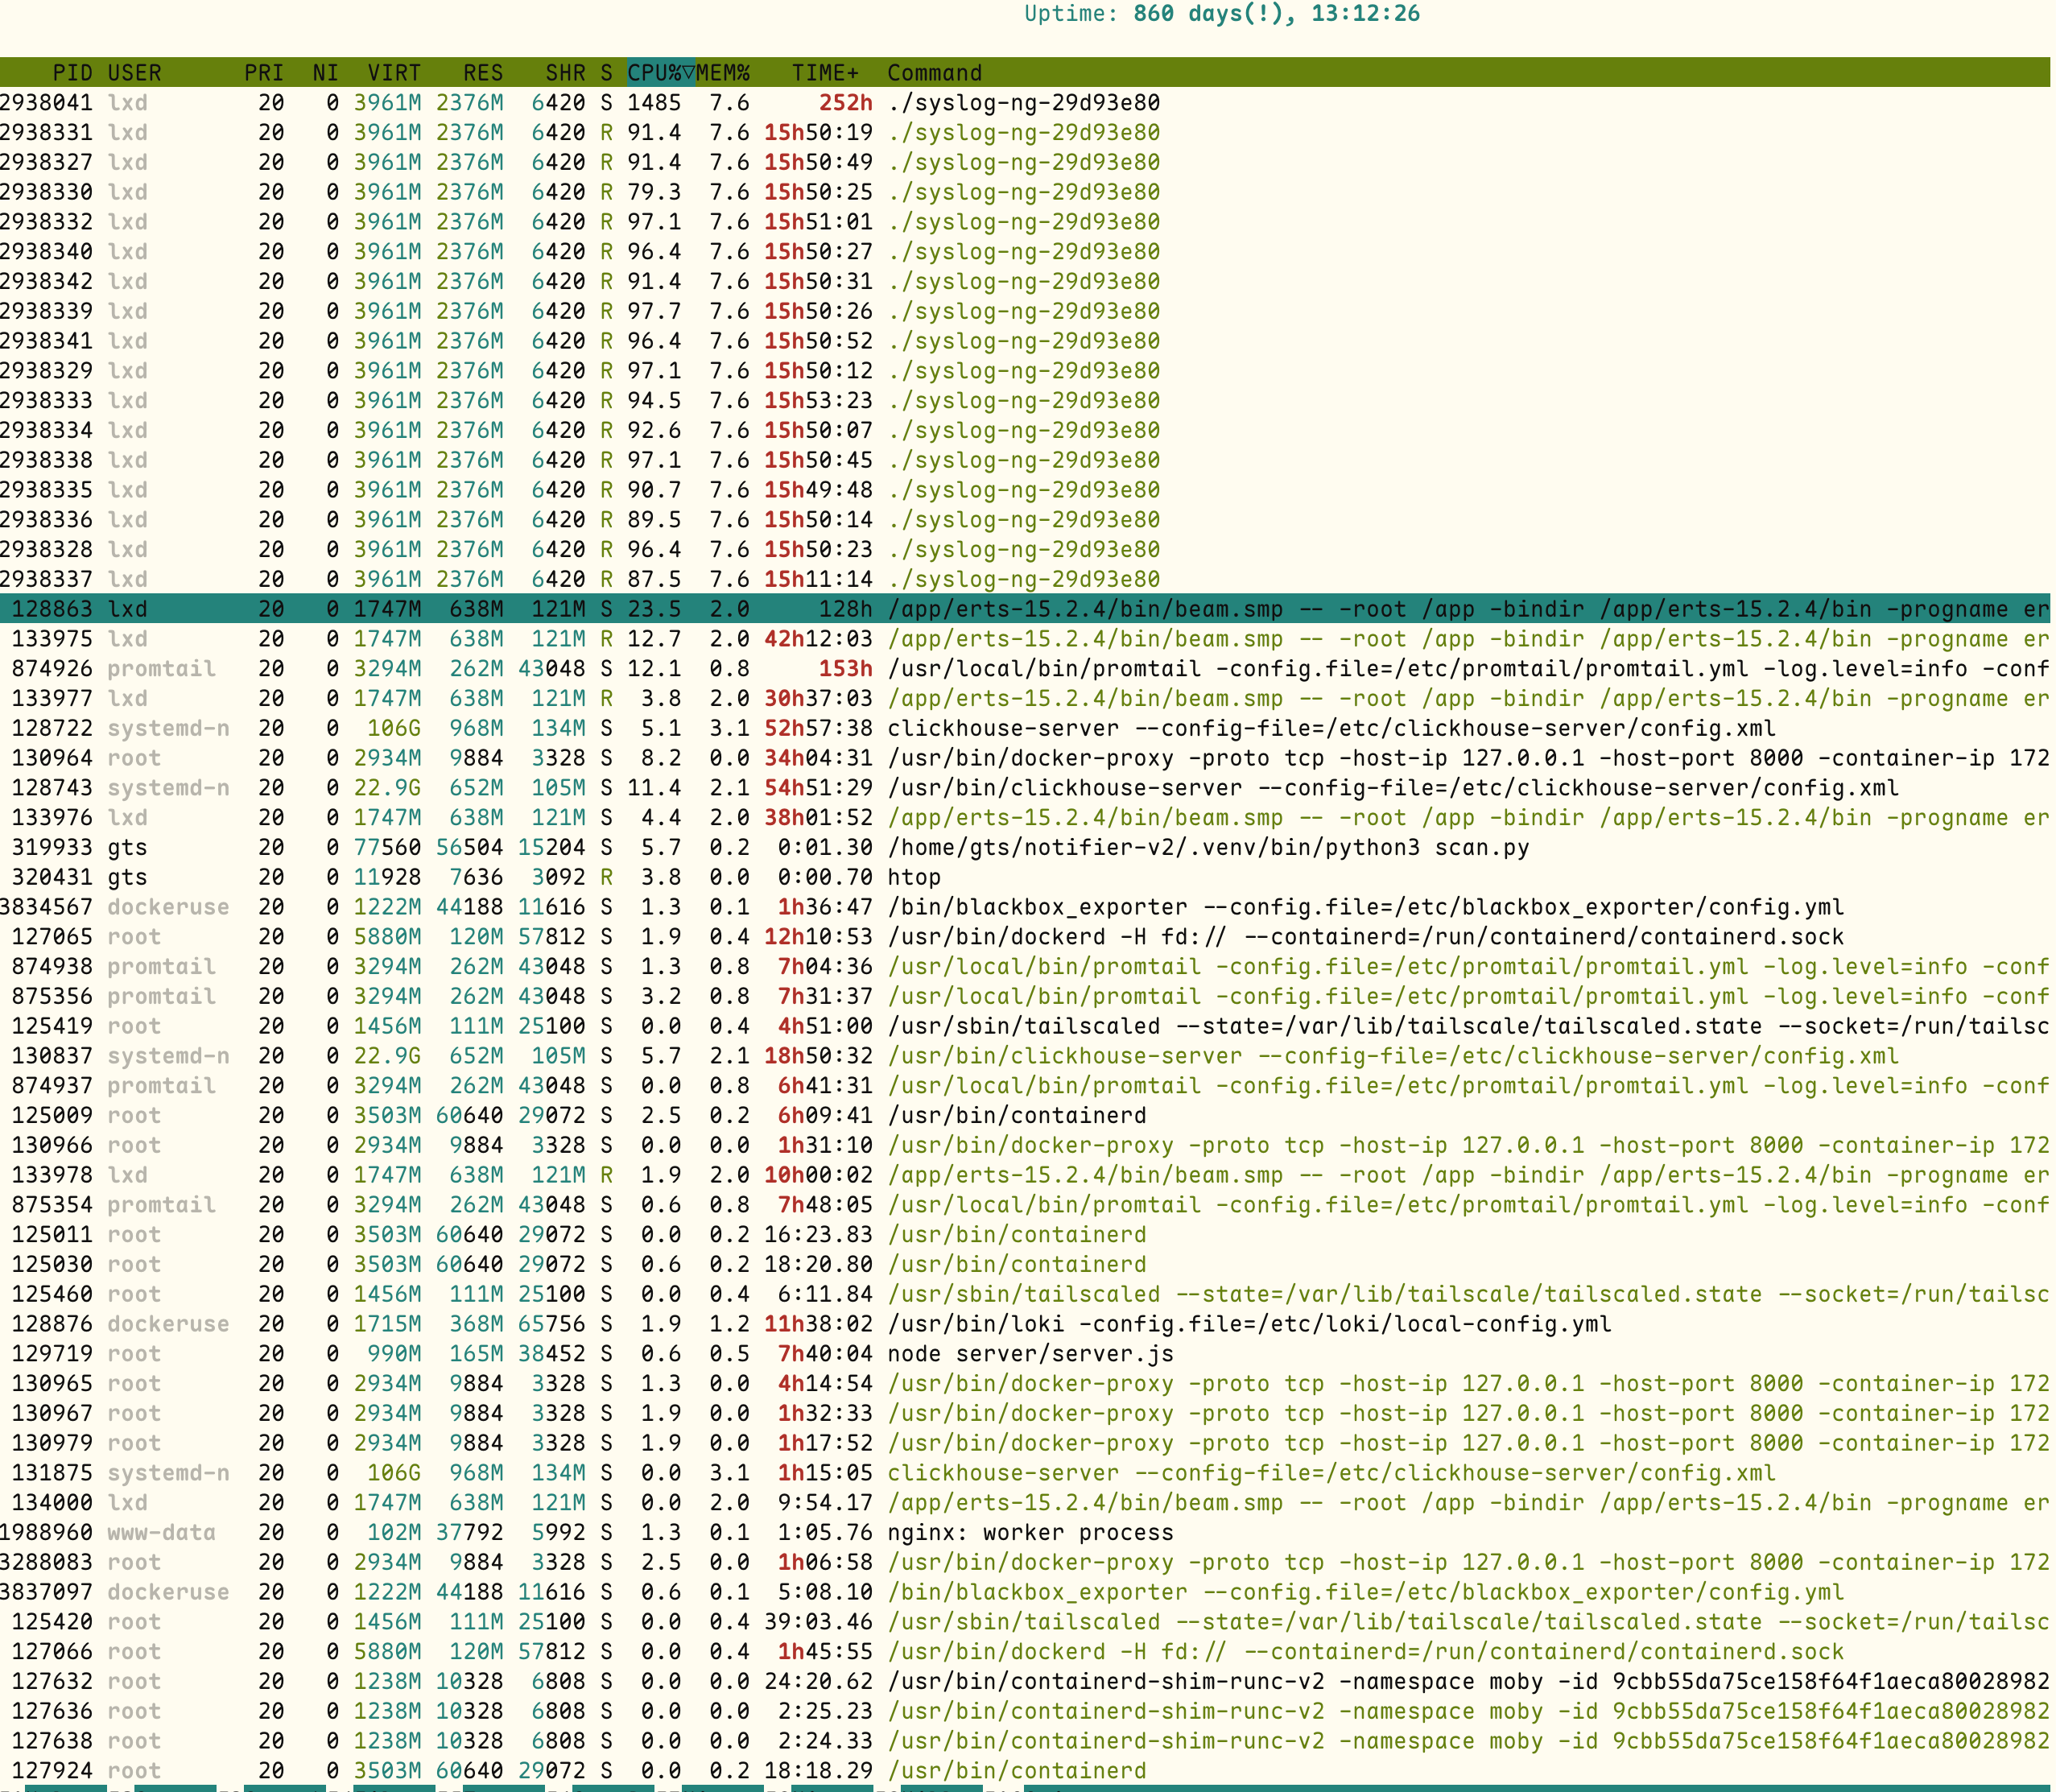
Task: Select clickhouse-server row with PID 130837
Action: [x=1025, y=1056]
